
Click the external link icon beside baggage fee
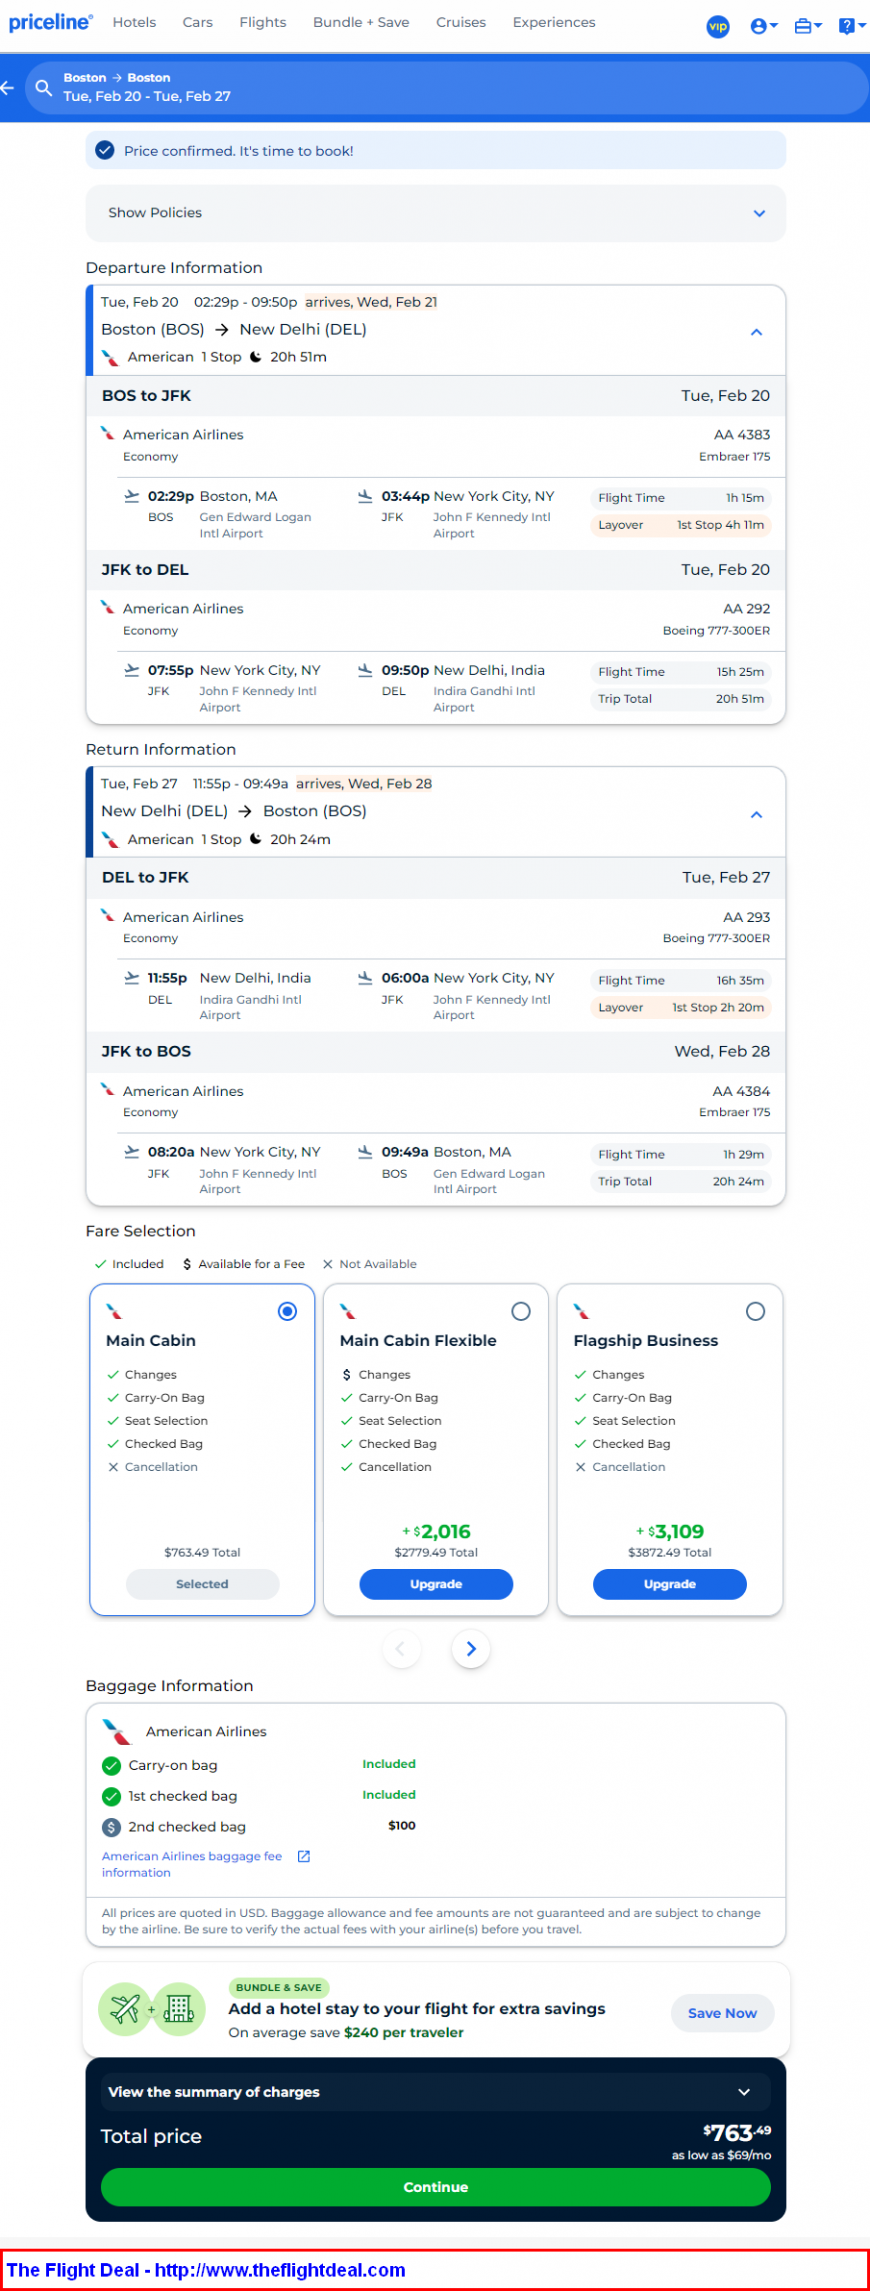304,1856
